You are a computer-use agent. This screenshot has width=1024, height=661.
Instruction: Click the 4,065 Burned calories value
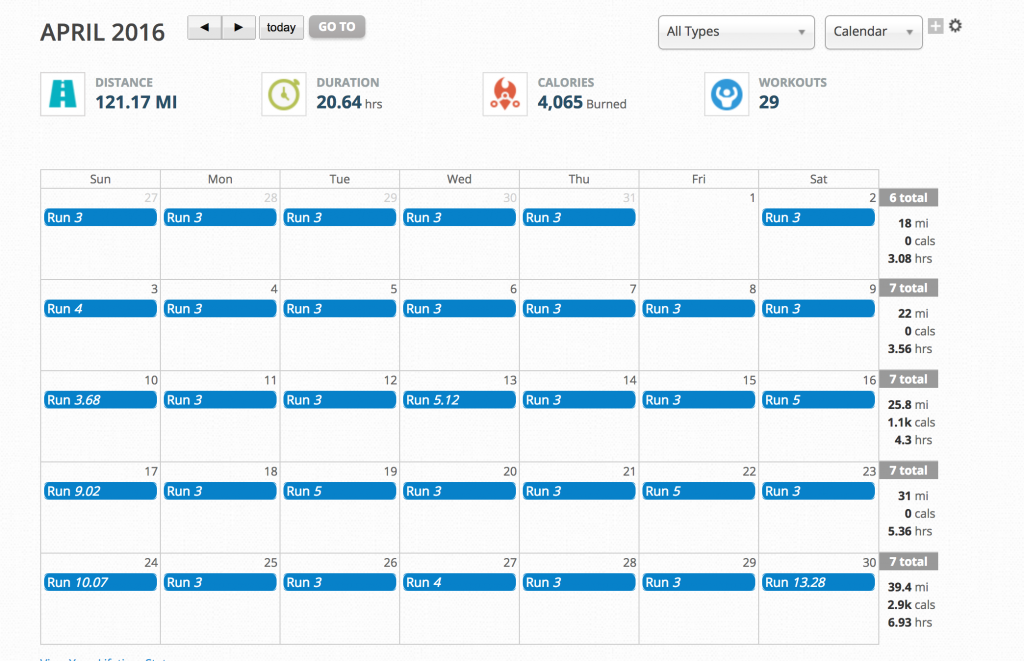click(x=582, y=103)
